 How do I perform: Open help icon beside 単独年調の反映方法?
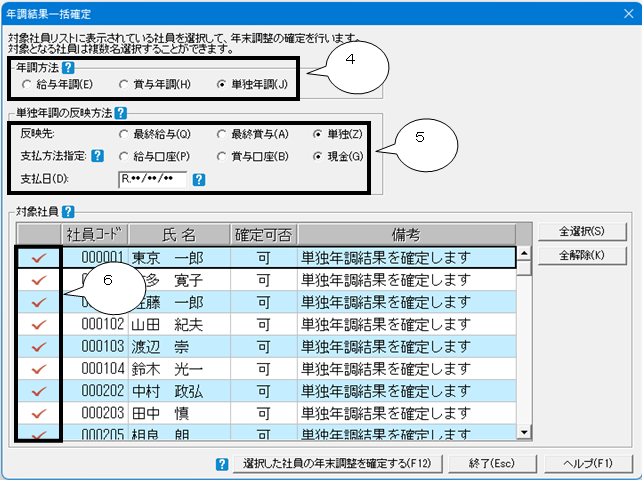(x=121, y=113)
